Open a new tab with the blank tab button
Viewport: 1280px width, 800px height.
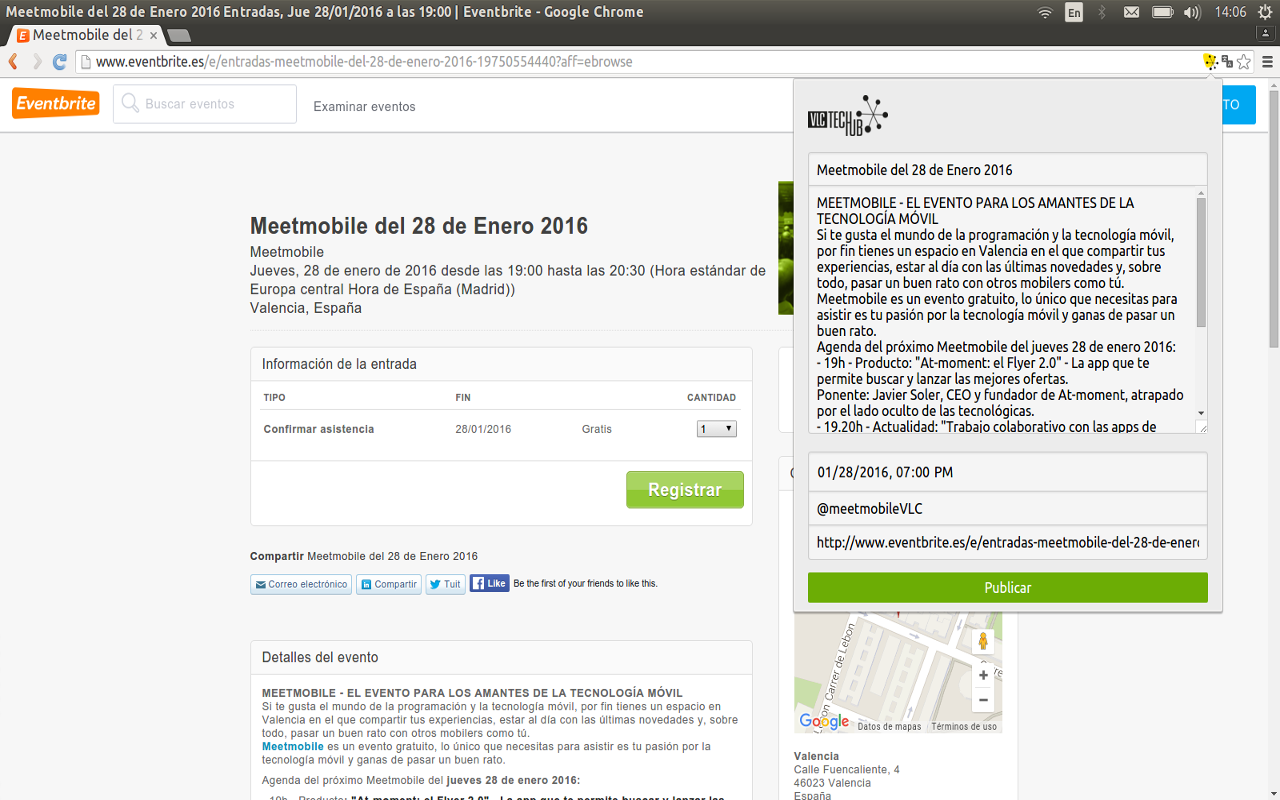coord(178,36)
